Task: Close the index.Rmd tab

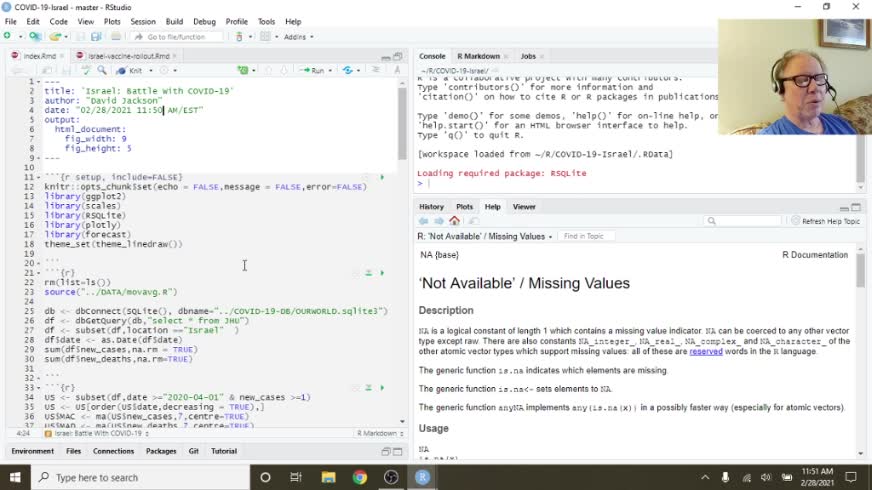Action: [x=62, y=56]
